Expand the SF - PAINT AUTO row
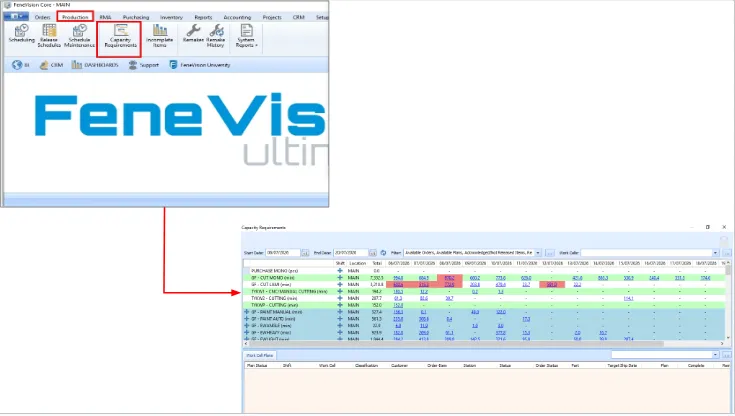The width and height of the screenshot is (735, 416). (247, 319)
